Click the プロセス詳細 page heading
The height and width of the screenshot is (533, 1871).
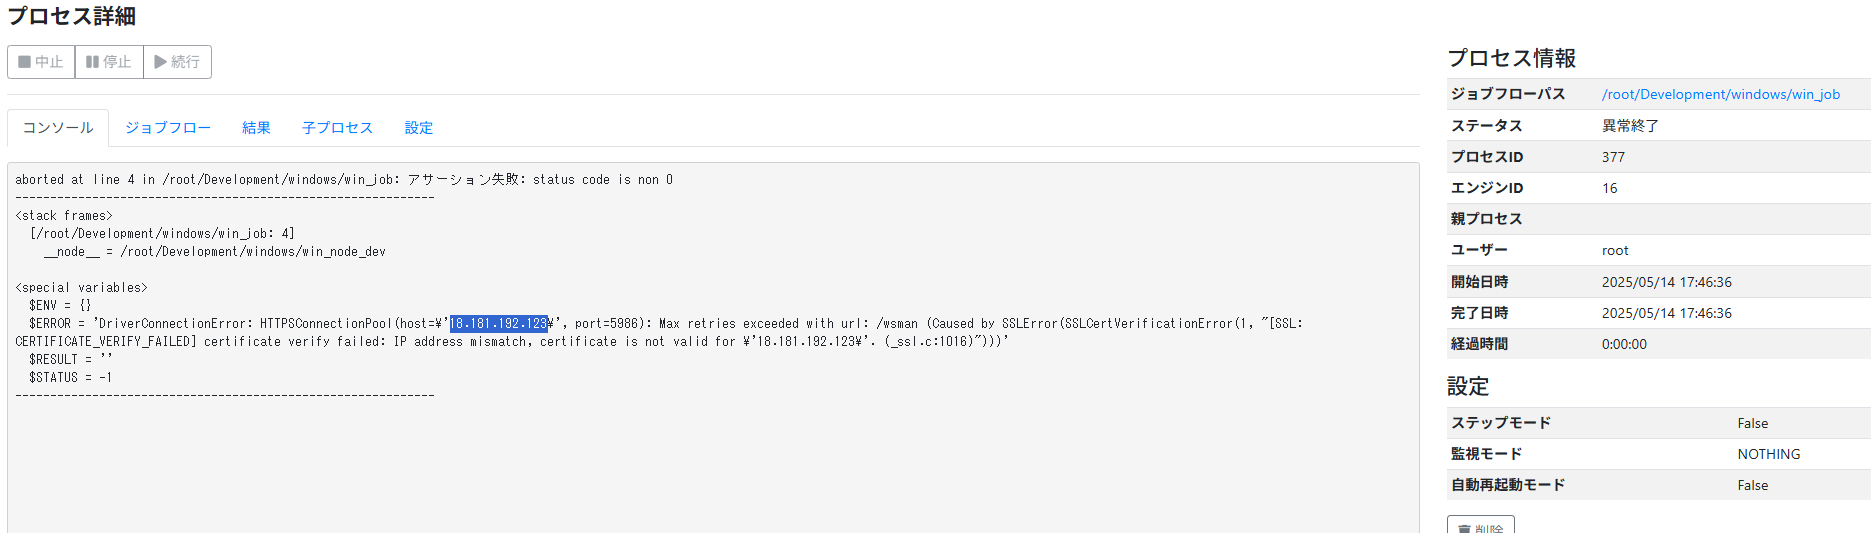[72, 17]
